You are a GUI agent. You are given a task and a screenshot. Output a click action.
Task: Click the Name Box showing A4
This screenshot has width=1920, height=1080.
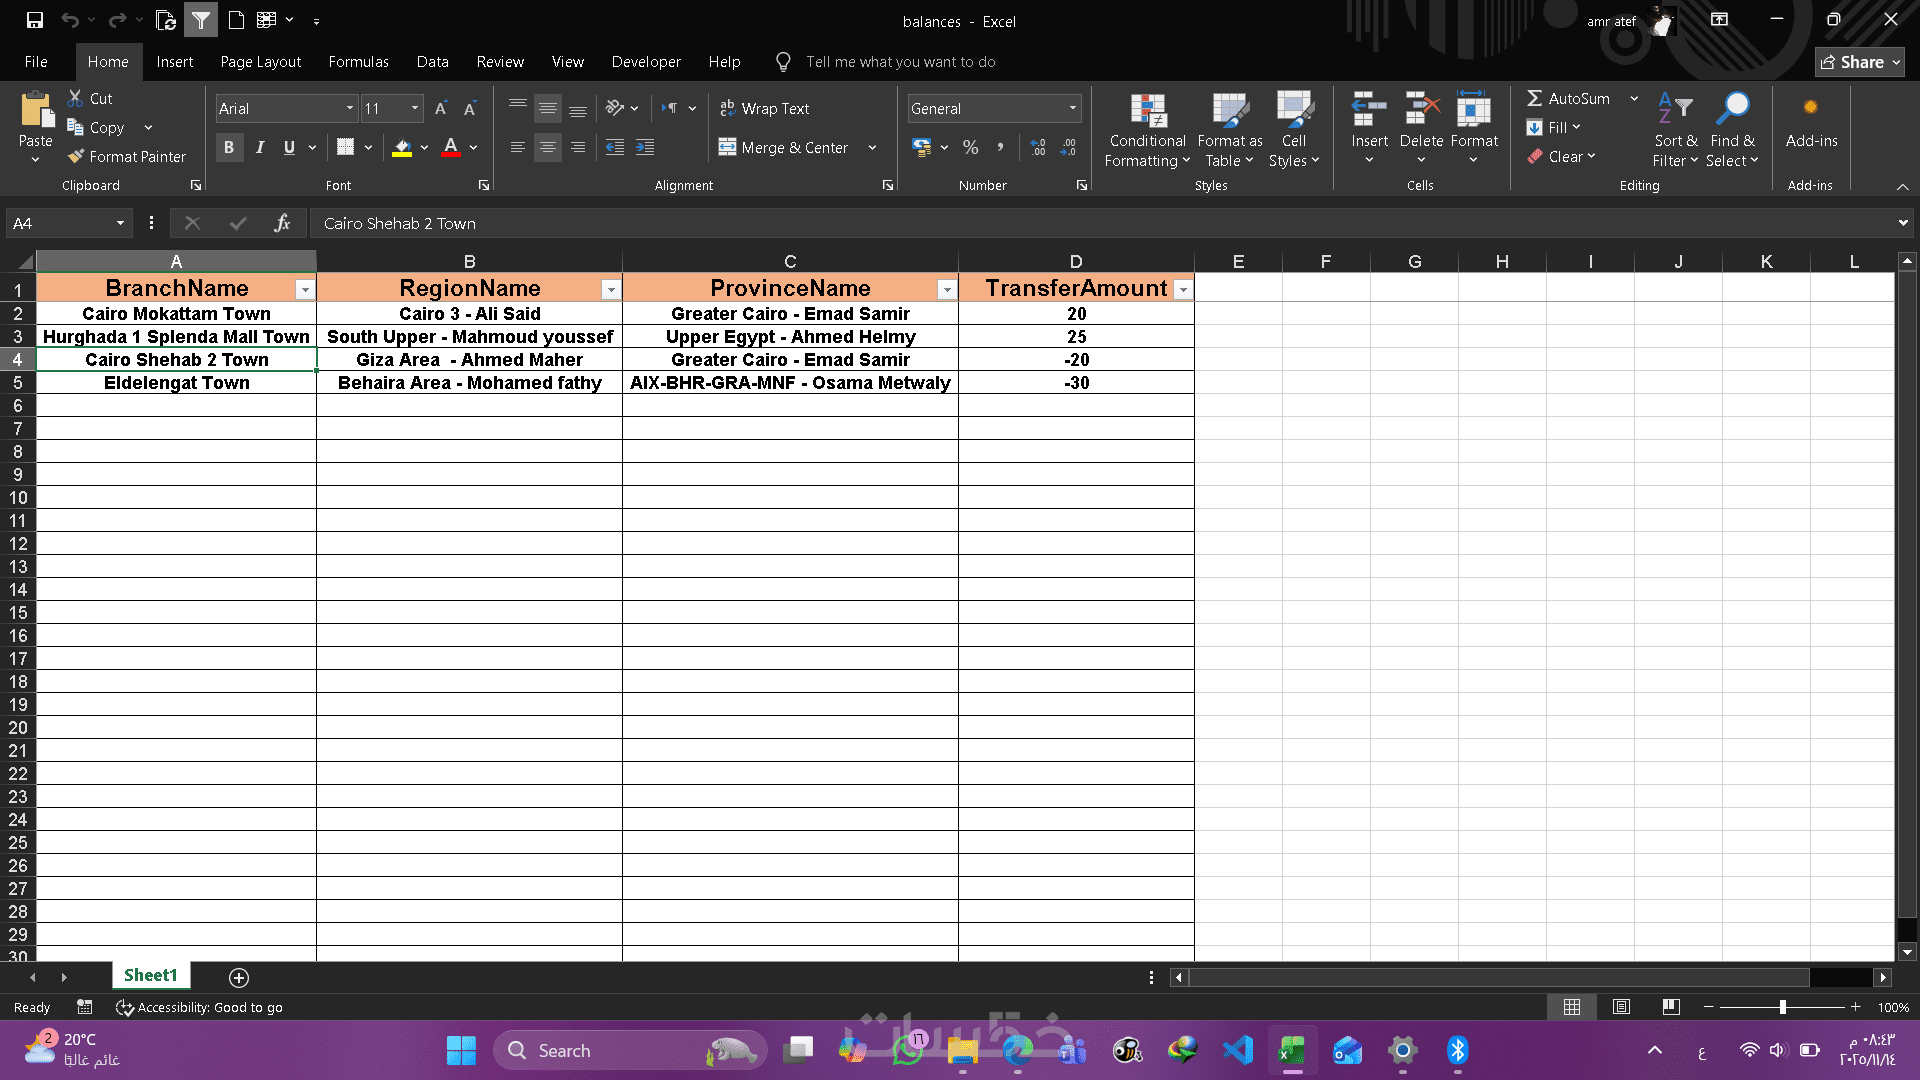tap(60, 223)
